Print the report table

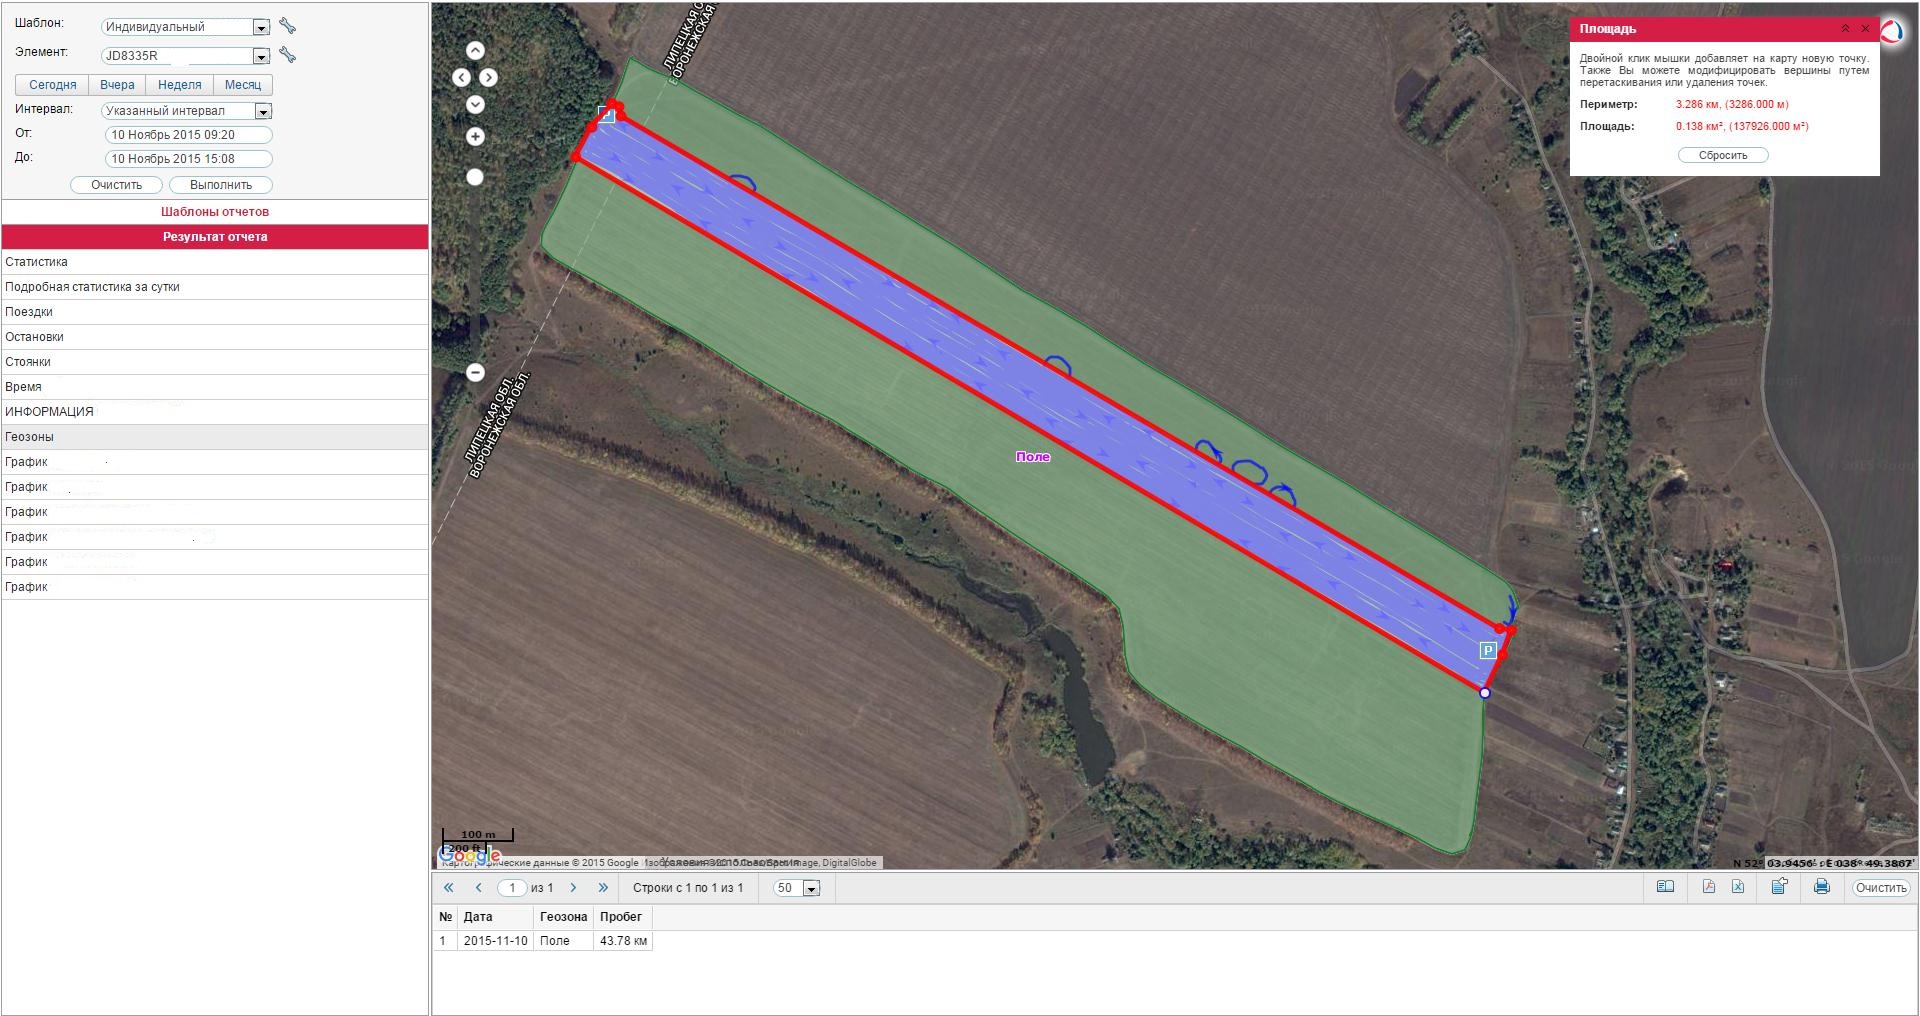[x=1821, y=887]
